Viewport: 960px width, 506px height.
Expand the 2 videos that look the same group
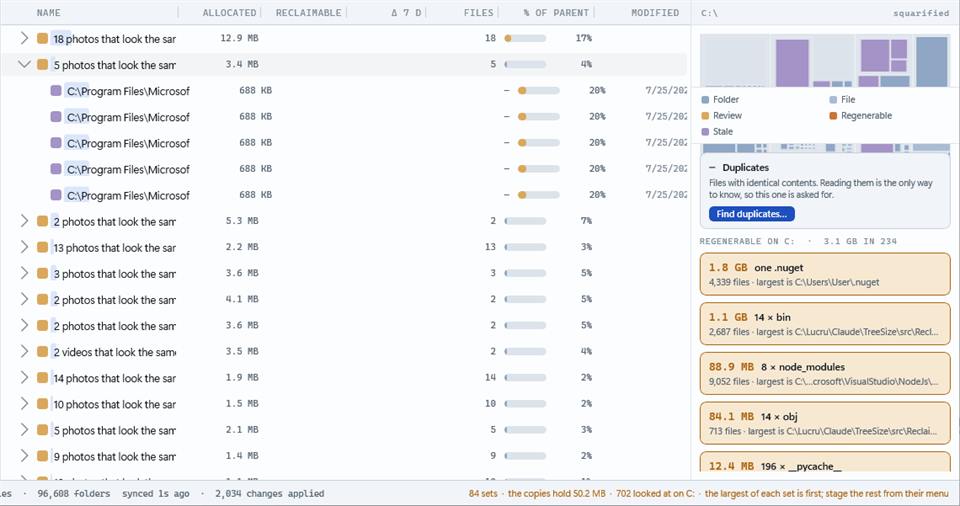click(x=24, y=351)
